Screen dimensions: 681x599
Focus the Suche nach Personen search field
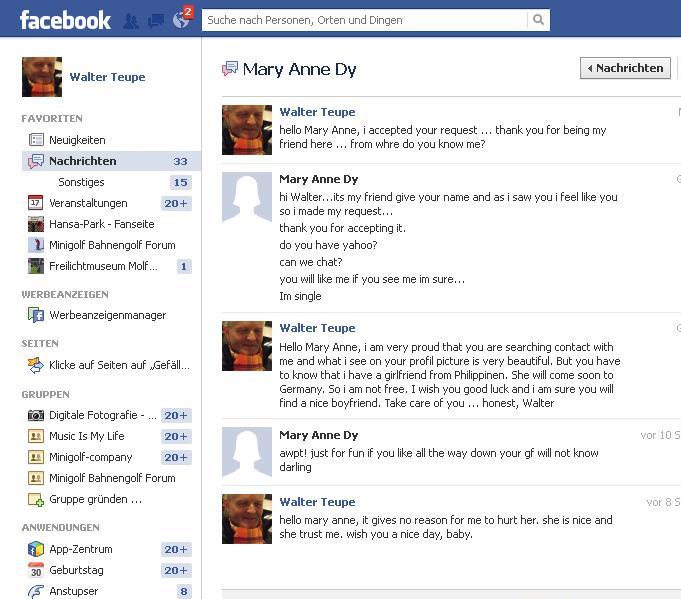(x=364, y=20)
